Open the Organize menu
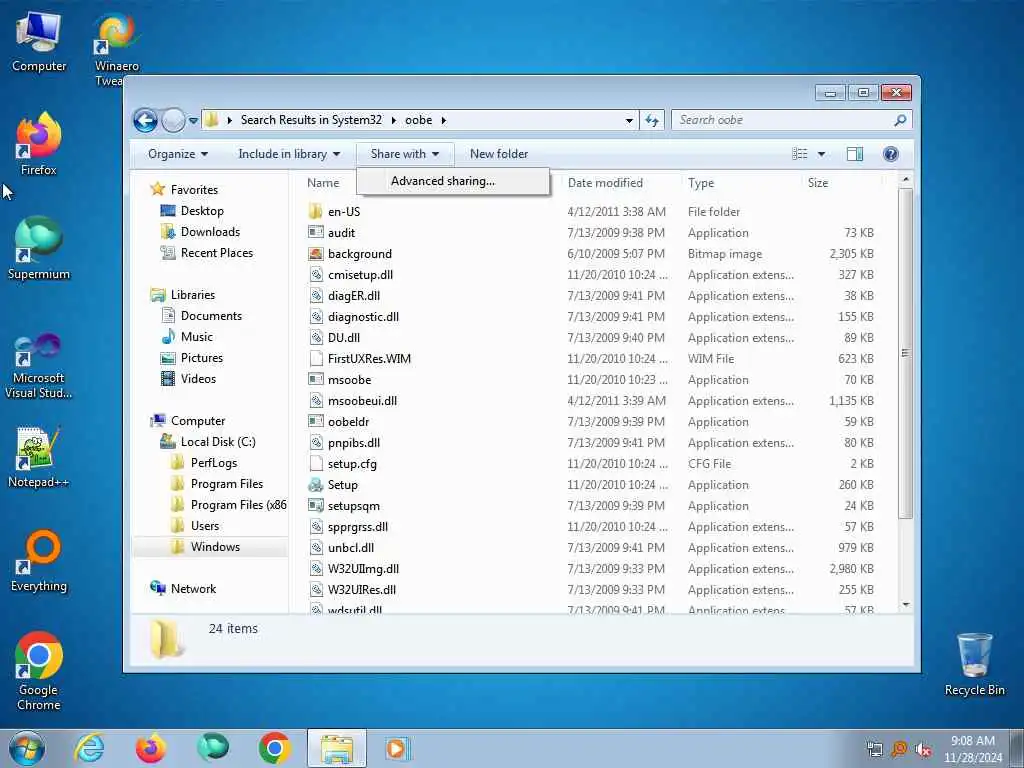Viewport: 1024px width, 768px height. [x=178, y=154]
